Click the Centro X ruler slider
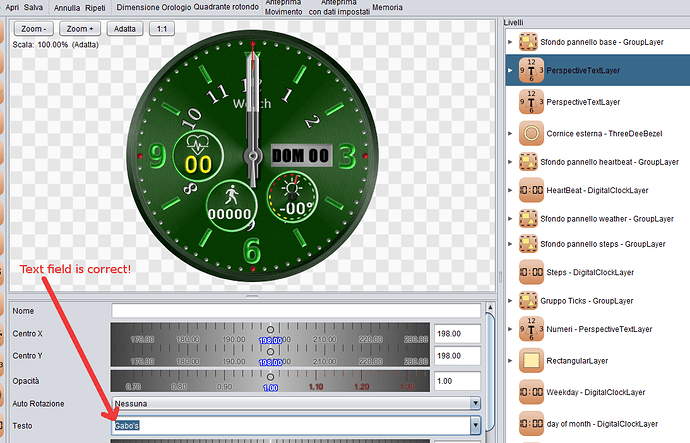Screen dimensions: 690x443 click(x=270, y=333)
